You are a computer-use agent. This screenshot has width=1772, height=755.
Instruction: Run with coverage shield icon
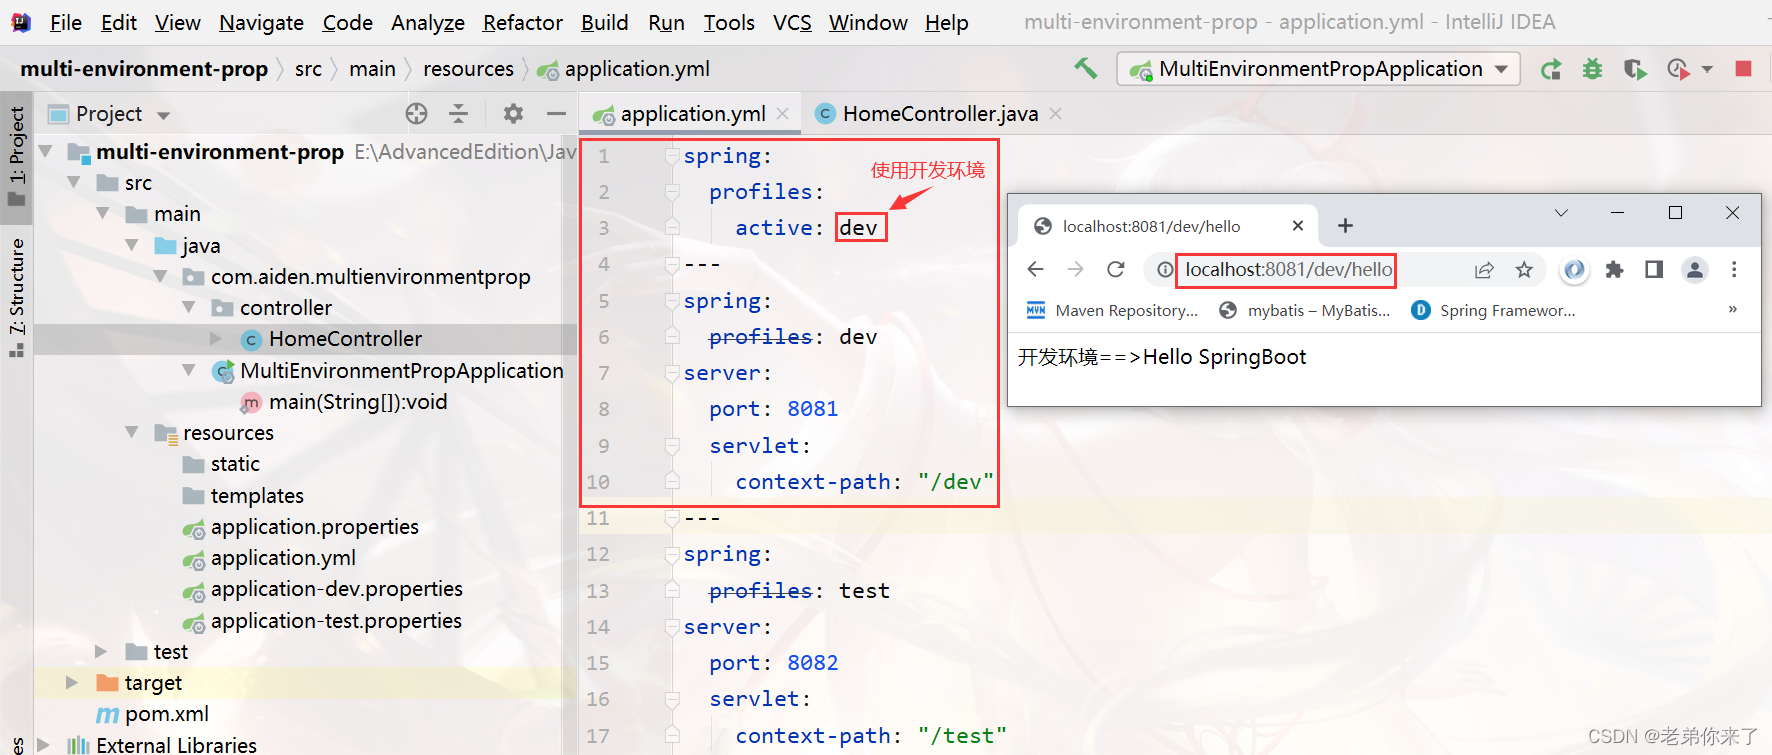pyautogui.click(x=1635, y=69)
